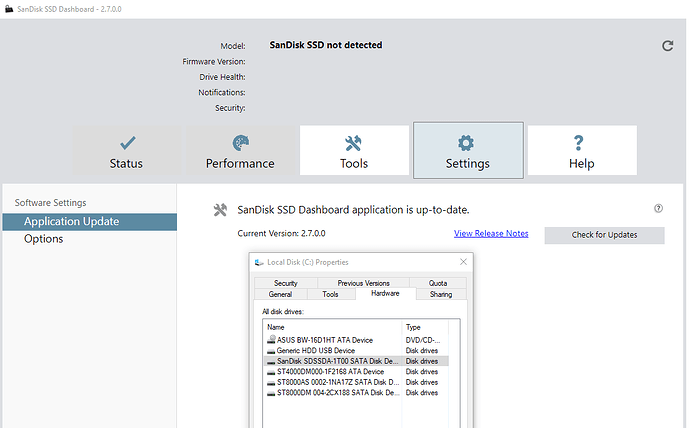Click the ST8000DM 004 drive icon
Image resolution: width=690 pixels, height=428 pixels.
point(271,393)
